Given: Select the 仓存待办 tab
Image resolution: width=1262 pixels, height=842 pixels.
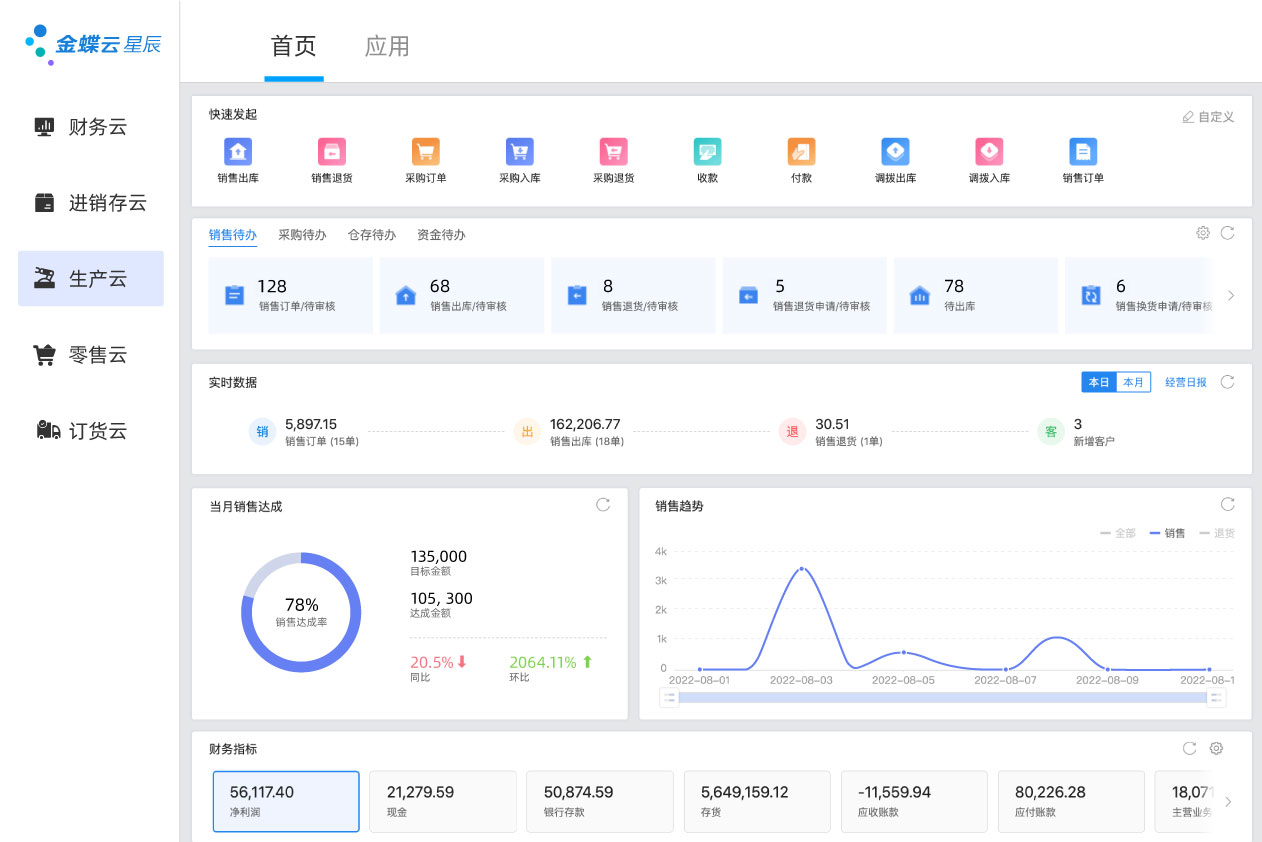Looking at the screenshot, I should coord(372,235).
